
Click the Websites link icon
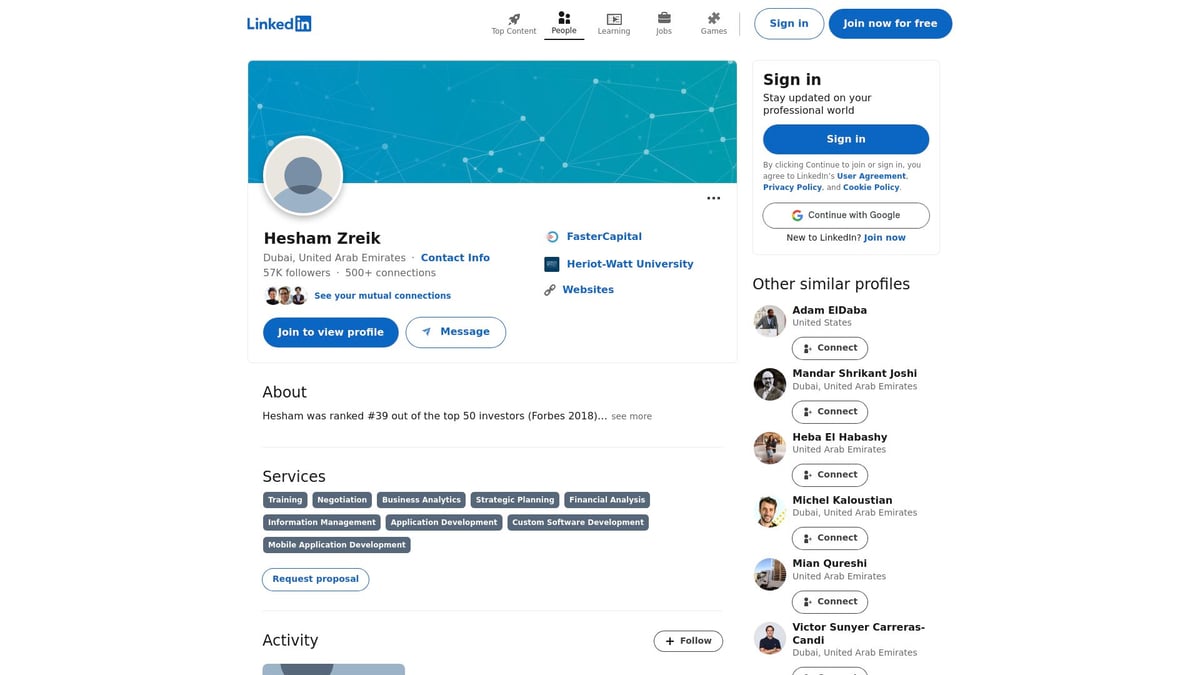[550, 289]
